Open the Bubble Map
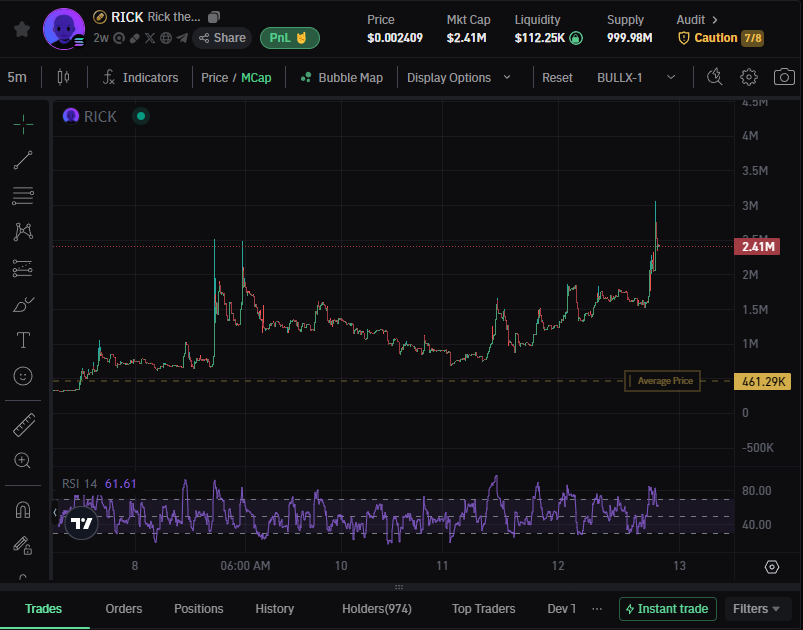Image resolution: width=803 pixels, height=630 pixels. click(x=342, y=77)
